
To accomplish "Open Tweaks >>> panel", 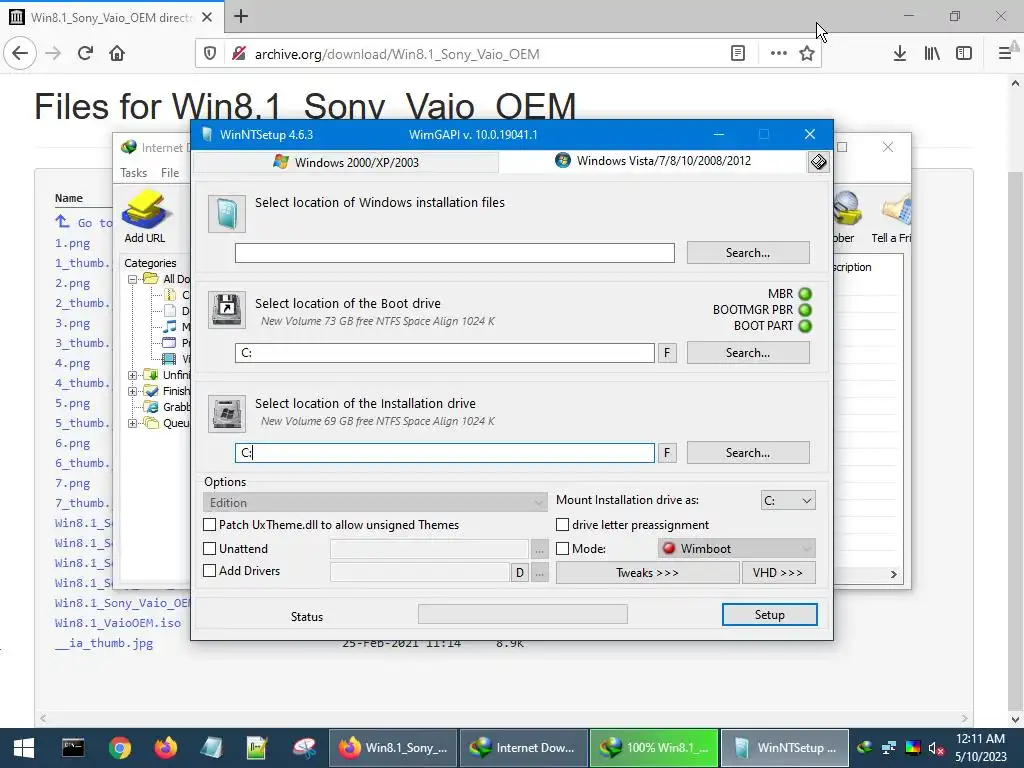I will click(x=647, y=573).
